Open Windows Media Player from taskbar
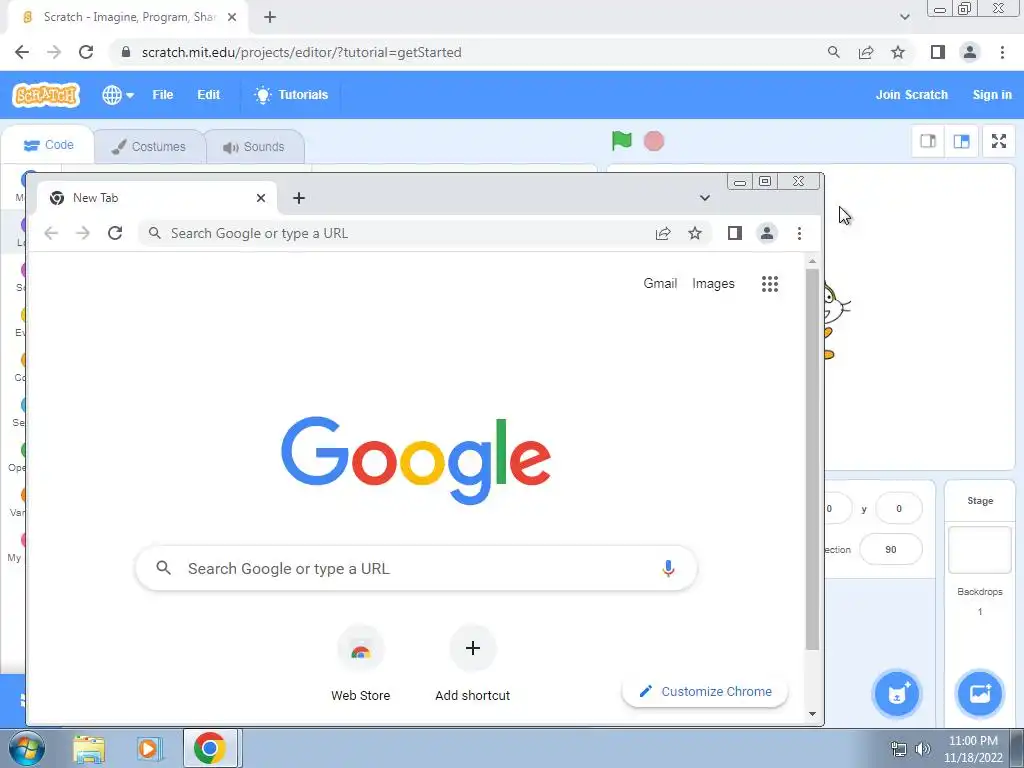The width and height of the screenshot is (1024, 768). (x=148, y=748)
